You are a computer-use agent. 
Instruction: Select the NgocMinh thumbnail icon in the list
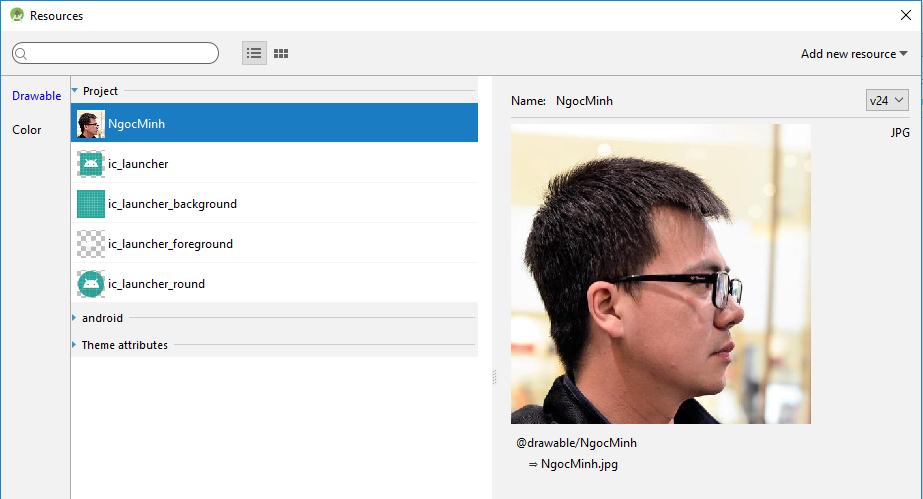pos(91,124)
